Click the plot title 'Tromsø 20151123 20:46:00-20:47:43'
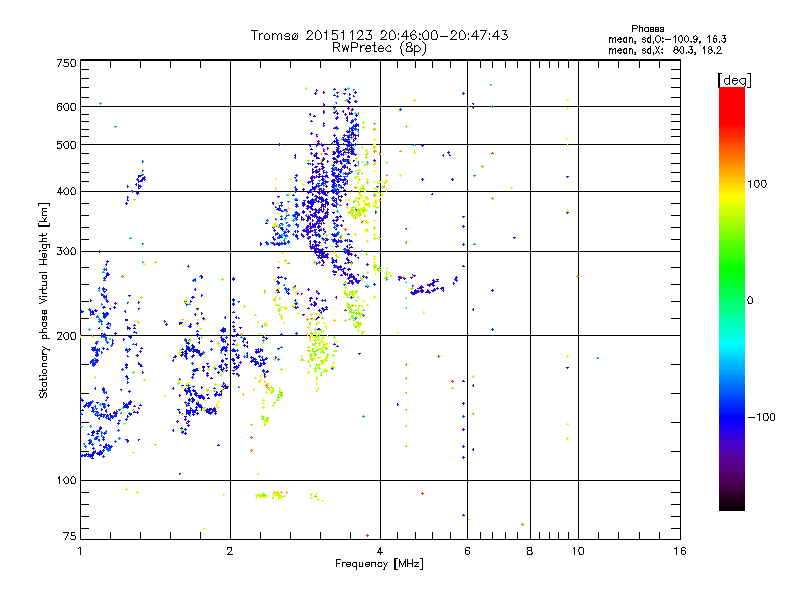This screenshot has width=800, height=600. pos(379,35)
